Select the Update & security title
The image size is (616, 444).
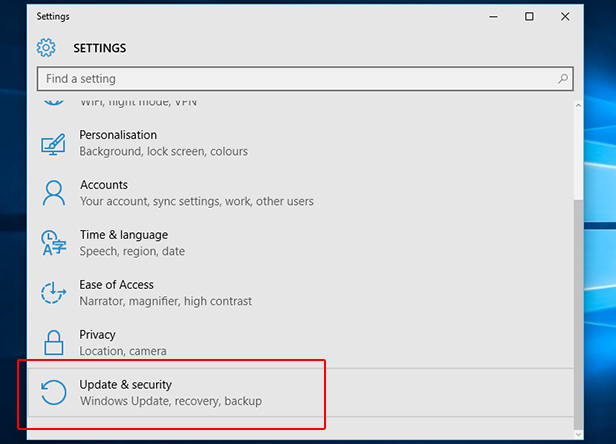(x=125, y=384)
